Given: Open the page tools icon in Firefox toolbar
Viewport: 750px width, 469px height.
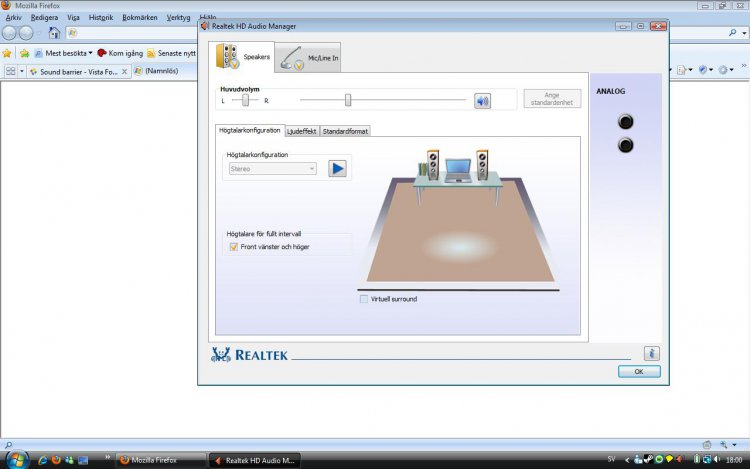Looking at the screenshot, I should (683, 70).
